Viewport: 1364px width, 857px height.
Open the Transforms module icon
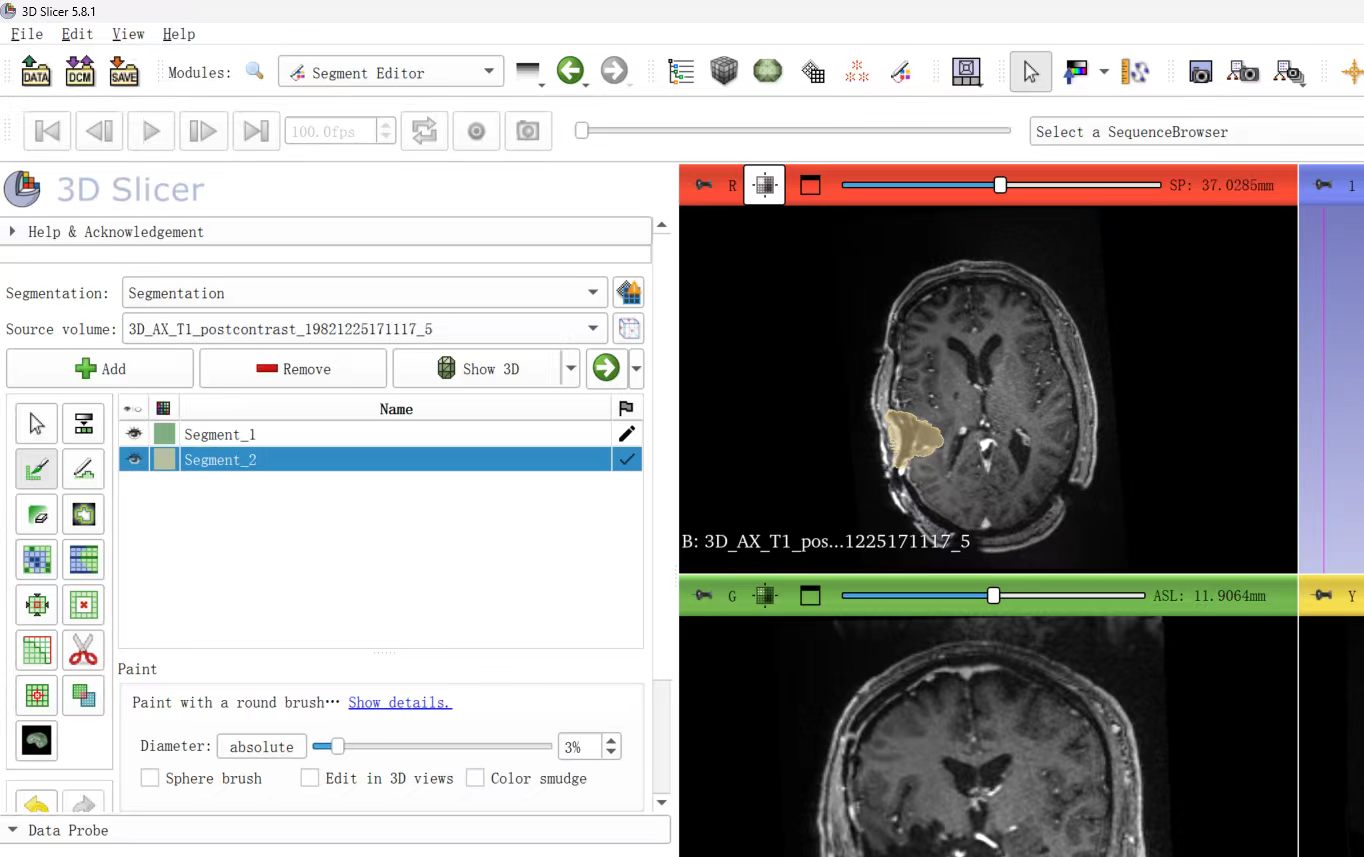pos(813,72)
